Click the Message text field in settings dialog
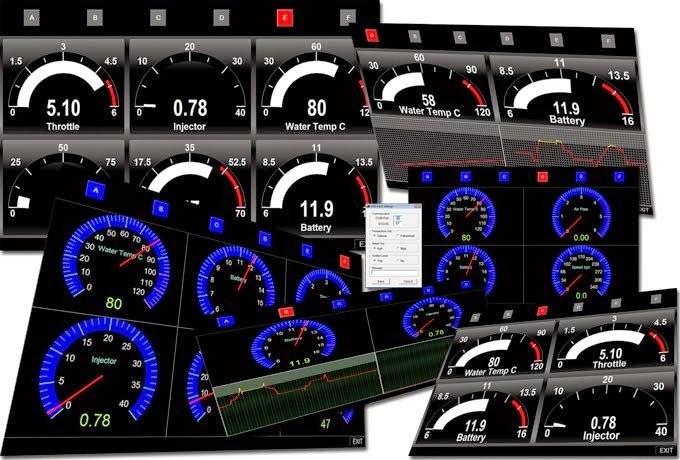 394,273
